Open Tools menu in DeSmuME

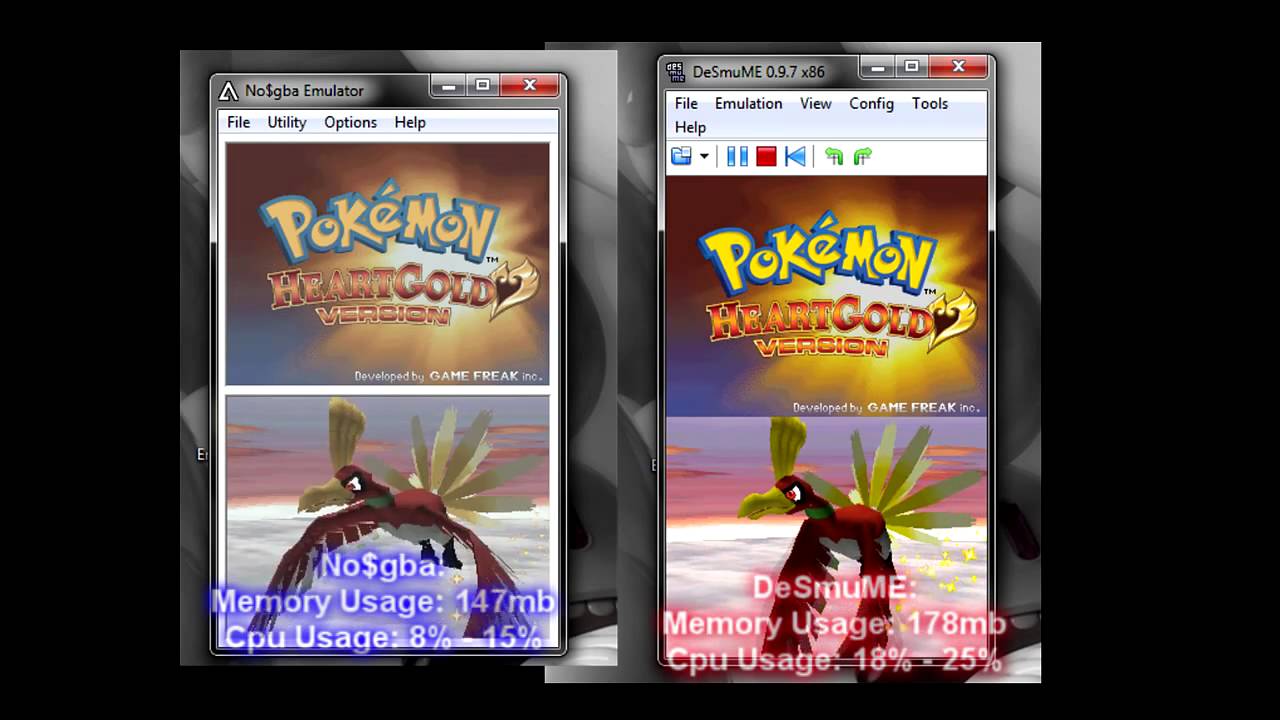click(930, 103)
